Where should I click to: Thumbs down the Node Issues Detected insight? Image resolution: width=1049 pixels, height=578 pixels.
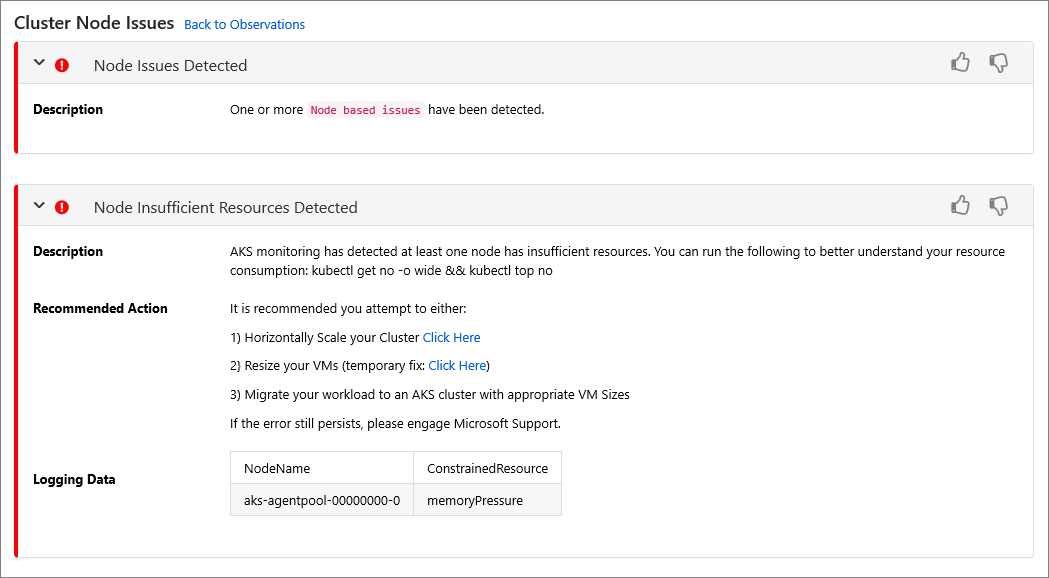coord(999,64)
